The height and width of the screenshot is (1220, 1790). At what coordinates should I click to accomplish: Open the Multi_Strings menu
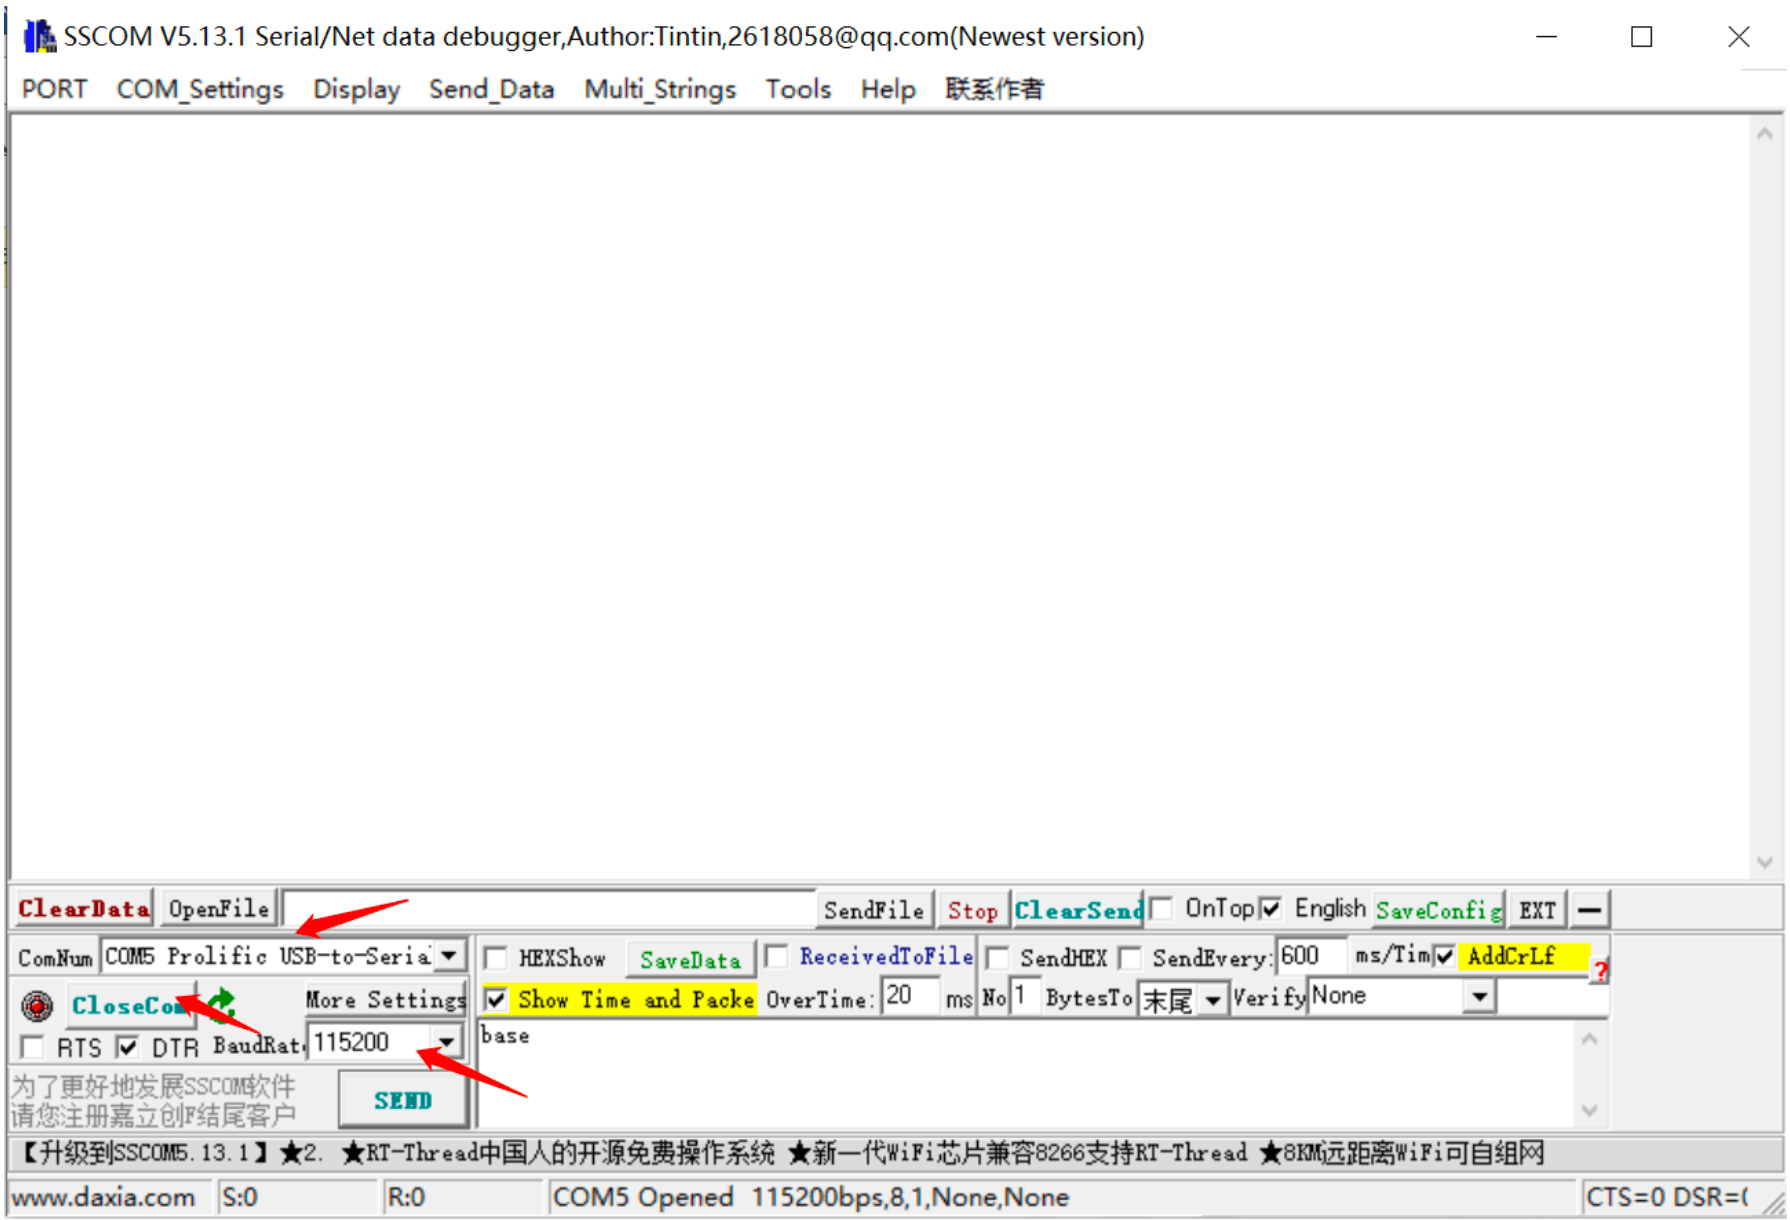coord(659,89)
